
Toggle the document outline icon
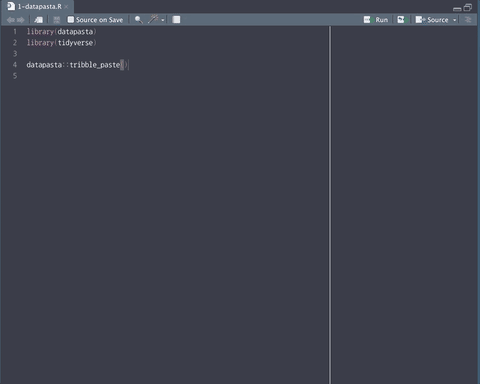point(468,20)
